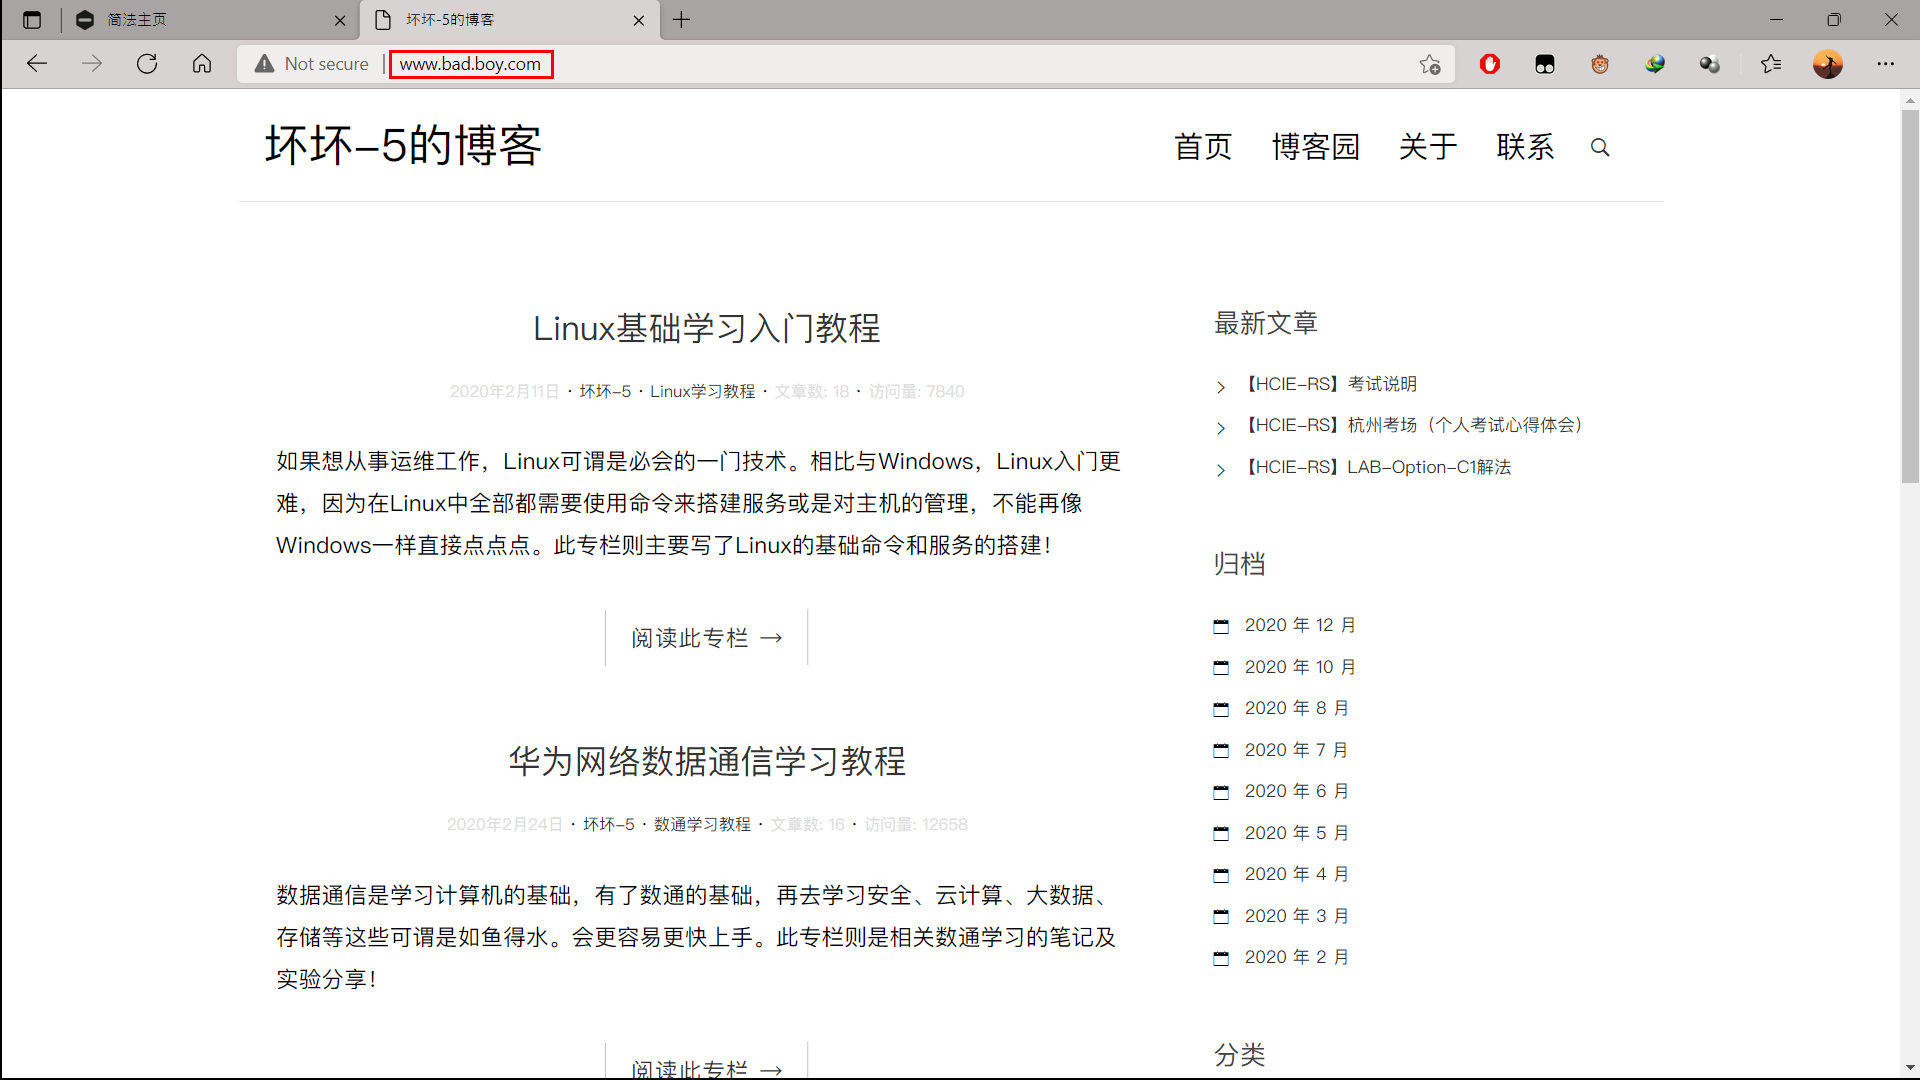Open the blog's search magnifier

coord(1600,147)
